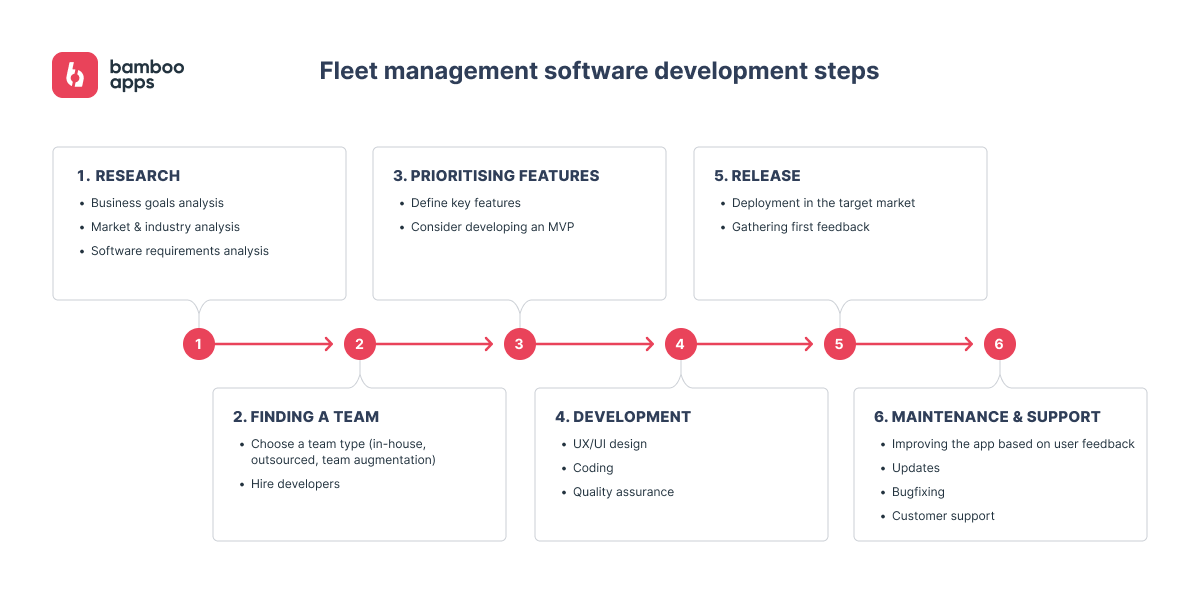
Task: Select the DEVELOPMENT card title
Action: click(623, 416)
